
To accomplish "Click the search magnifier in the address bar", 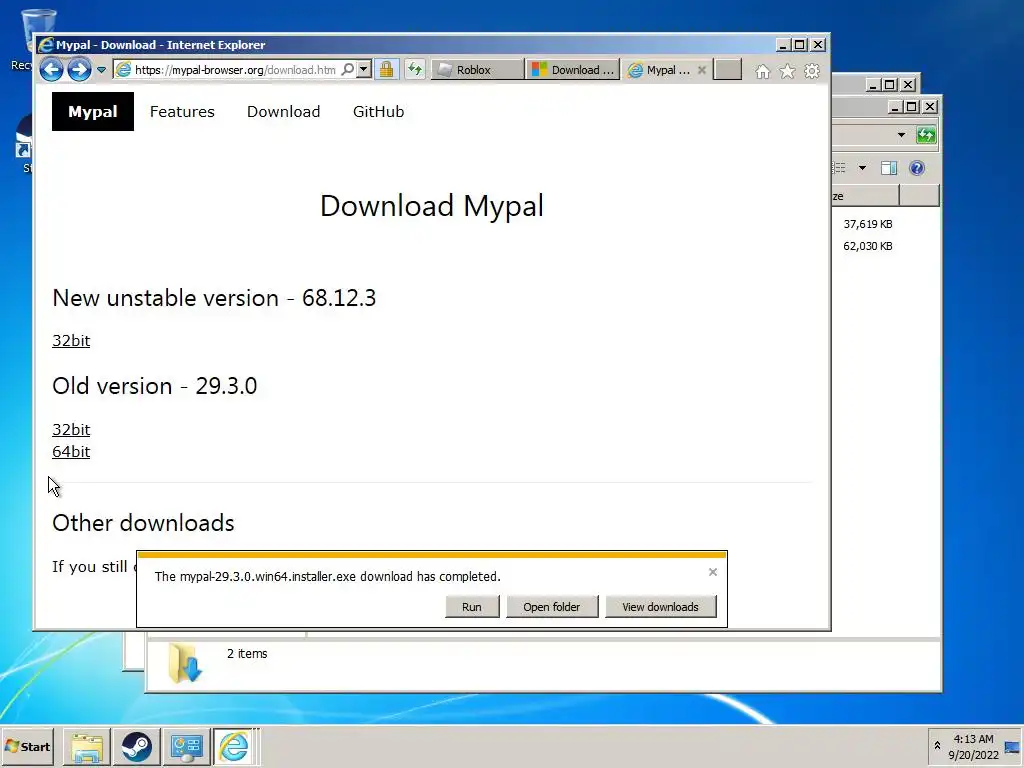I will pyautogui.click(x=348, y=69).
